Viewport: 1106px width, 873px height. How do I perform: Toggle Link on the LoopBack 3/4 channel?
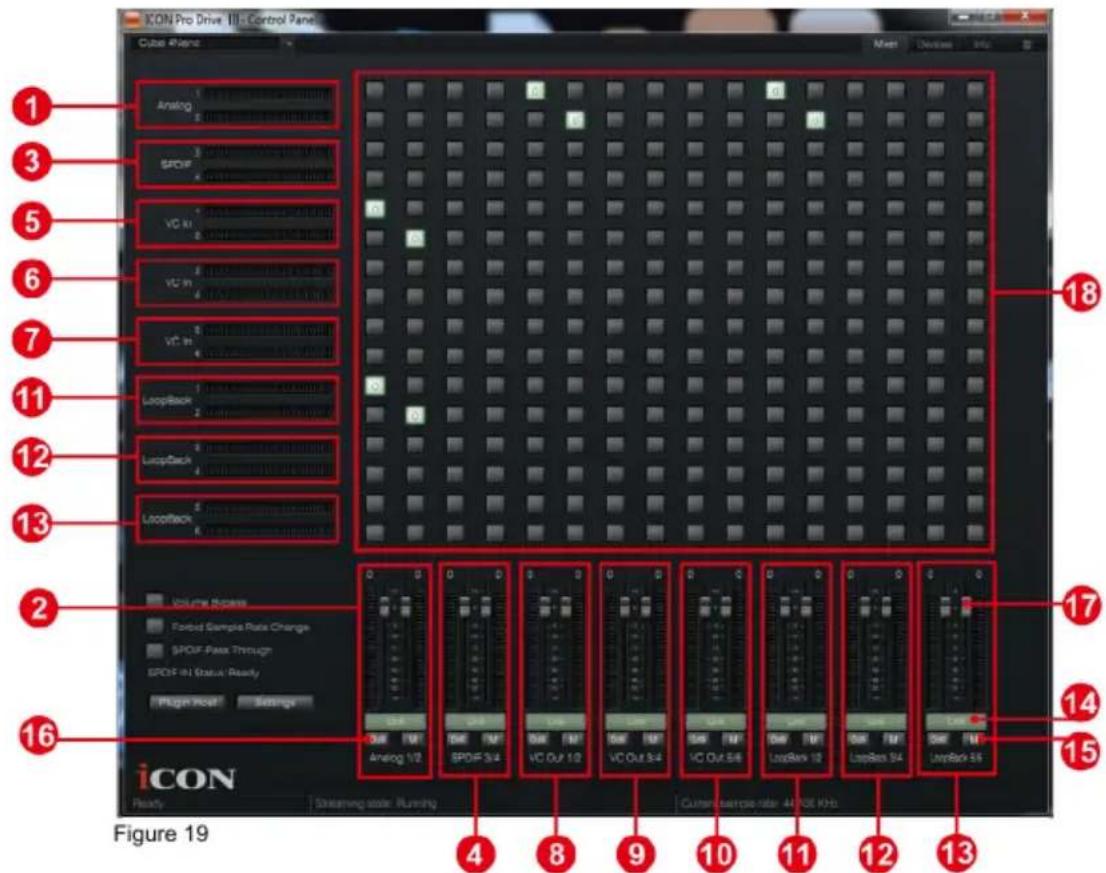click(877, 721)
